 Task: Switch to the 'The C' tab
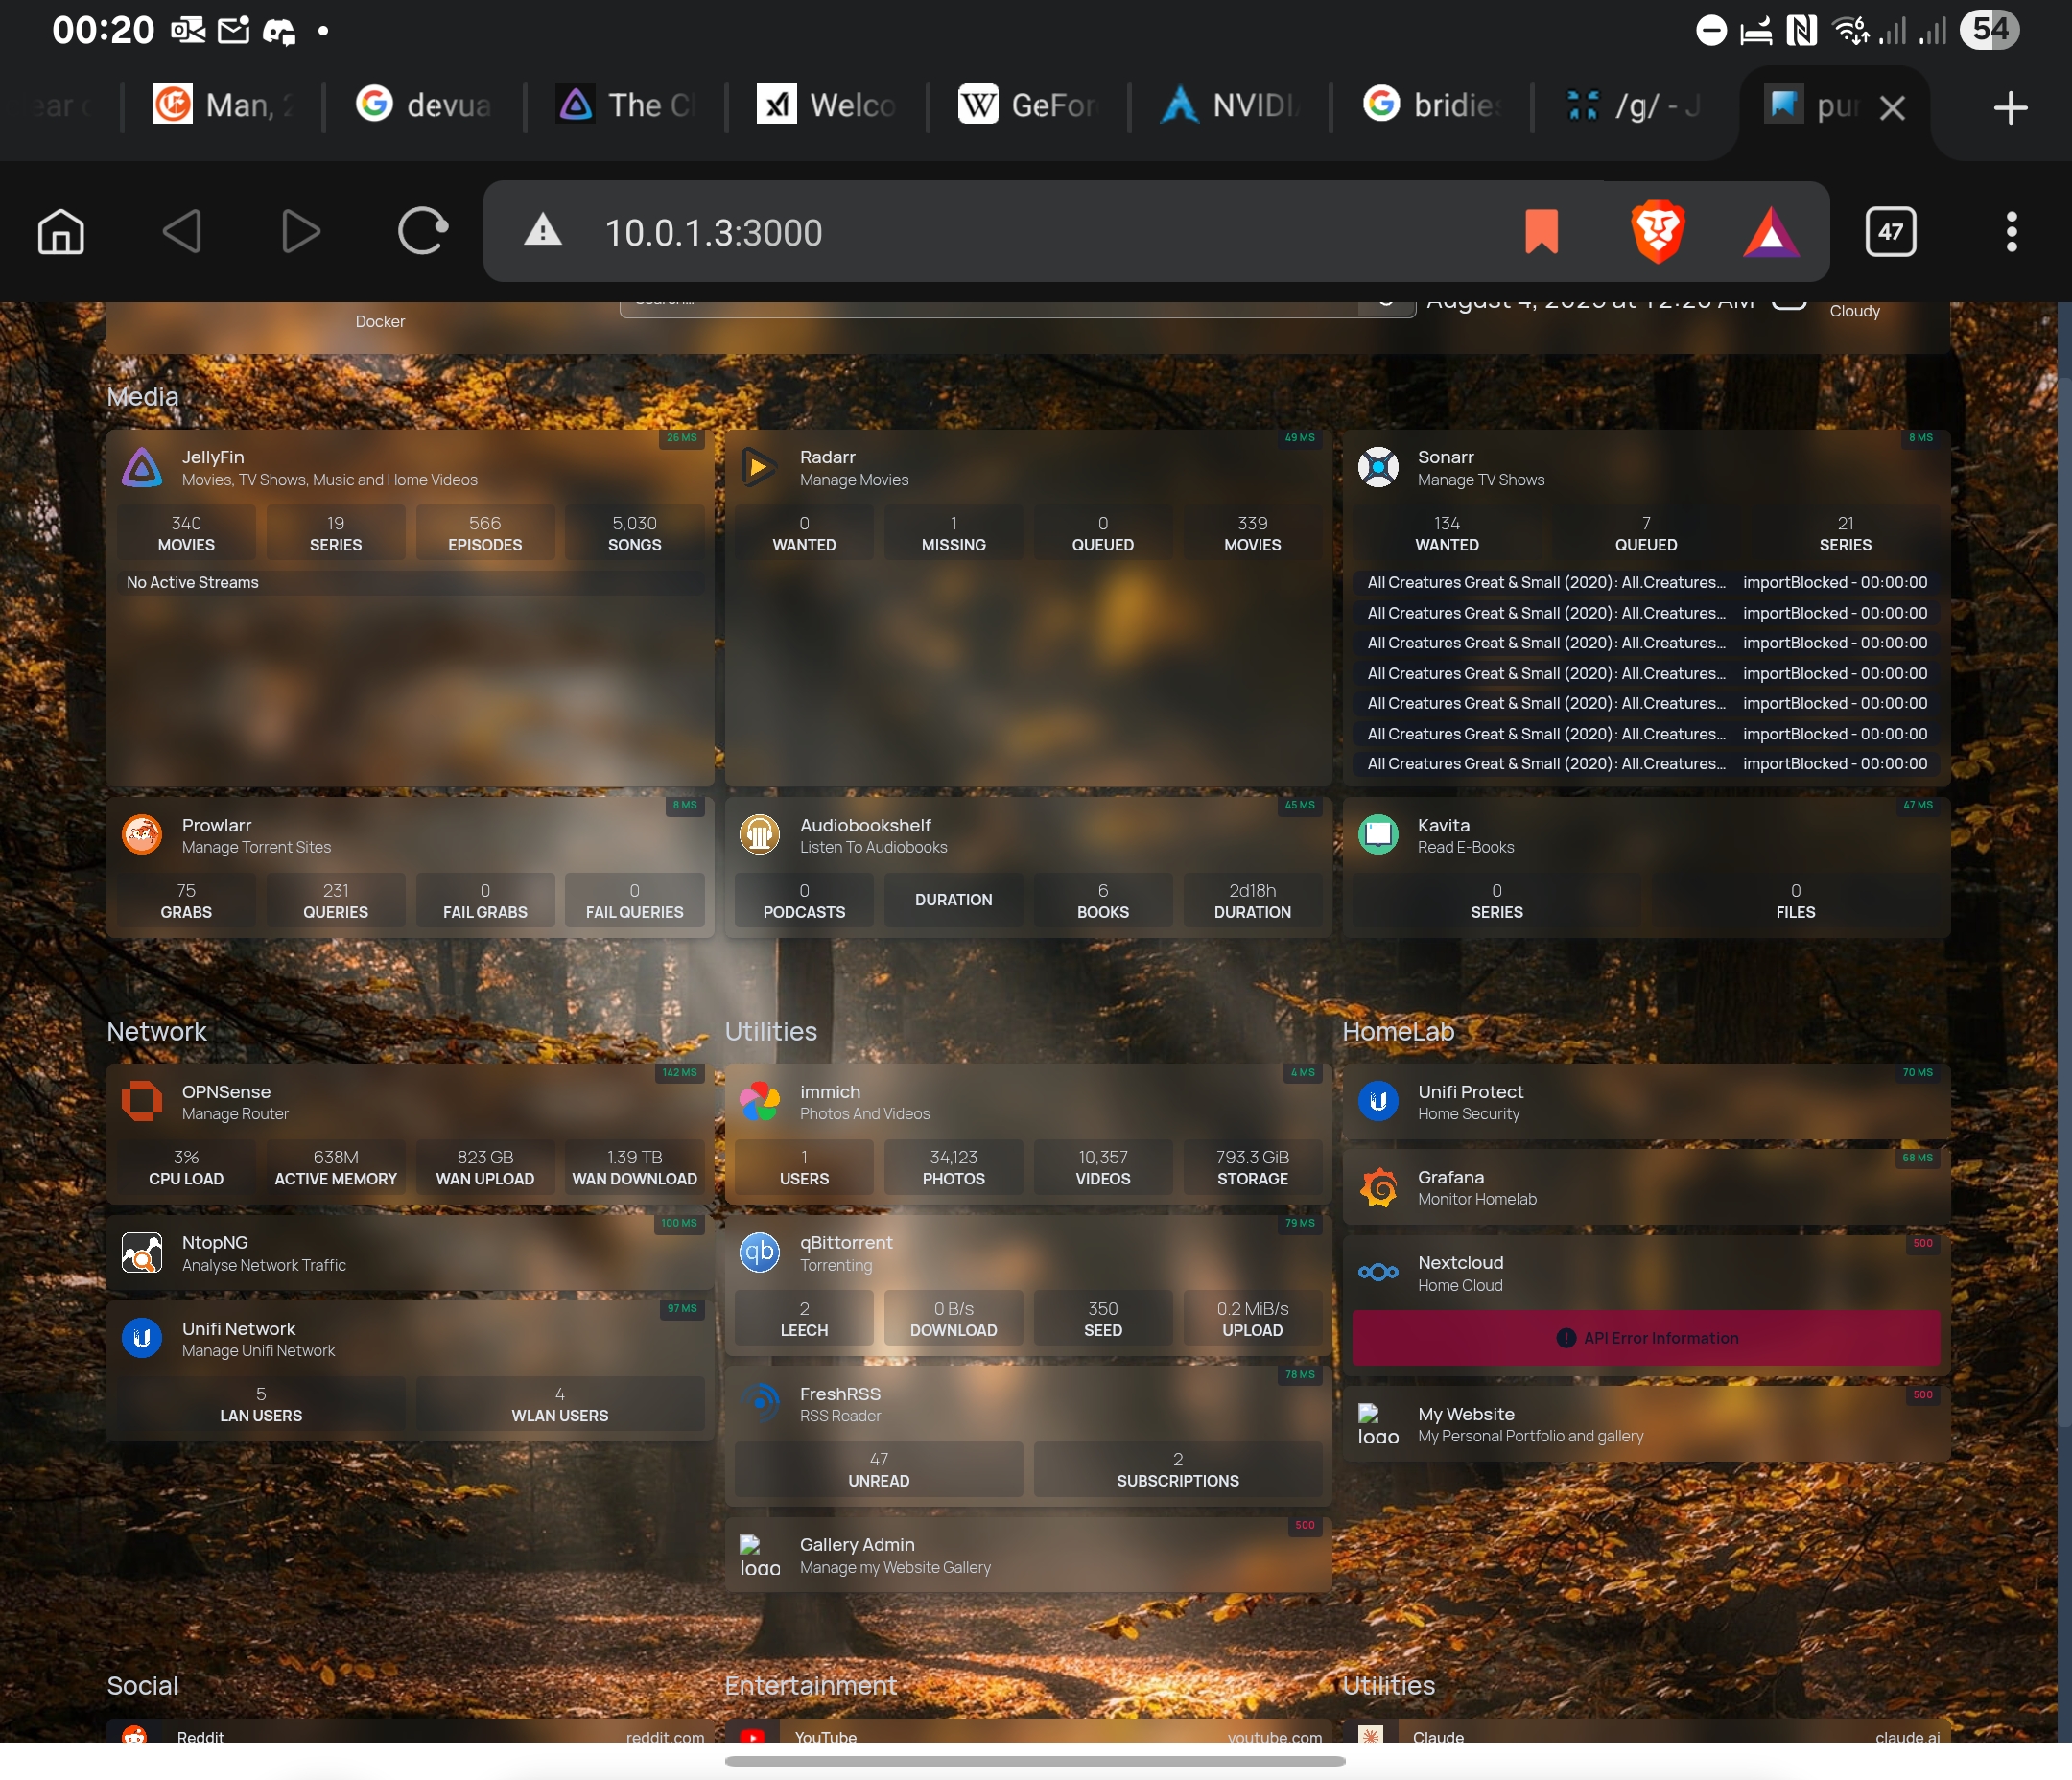tap(627, 105)
